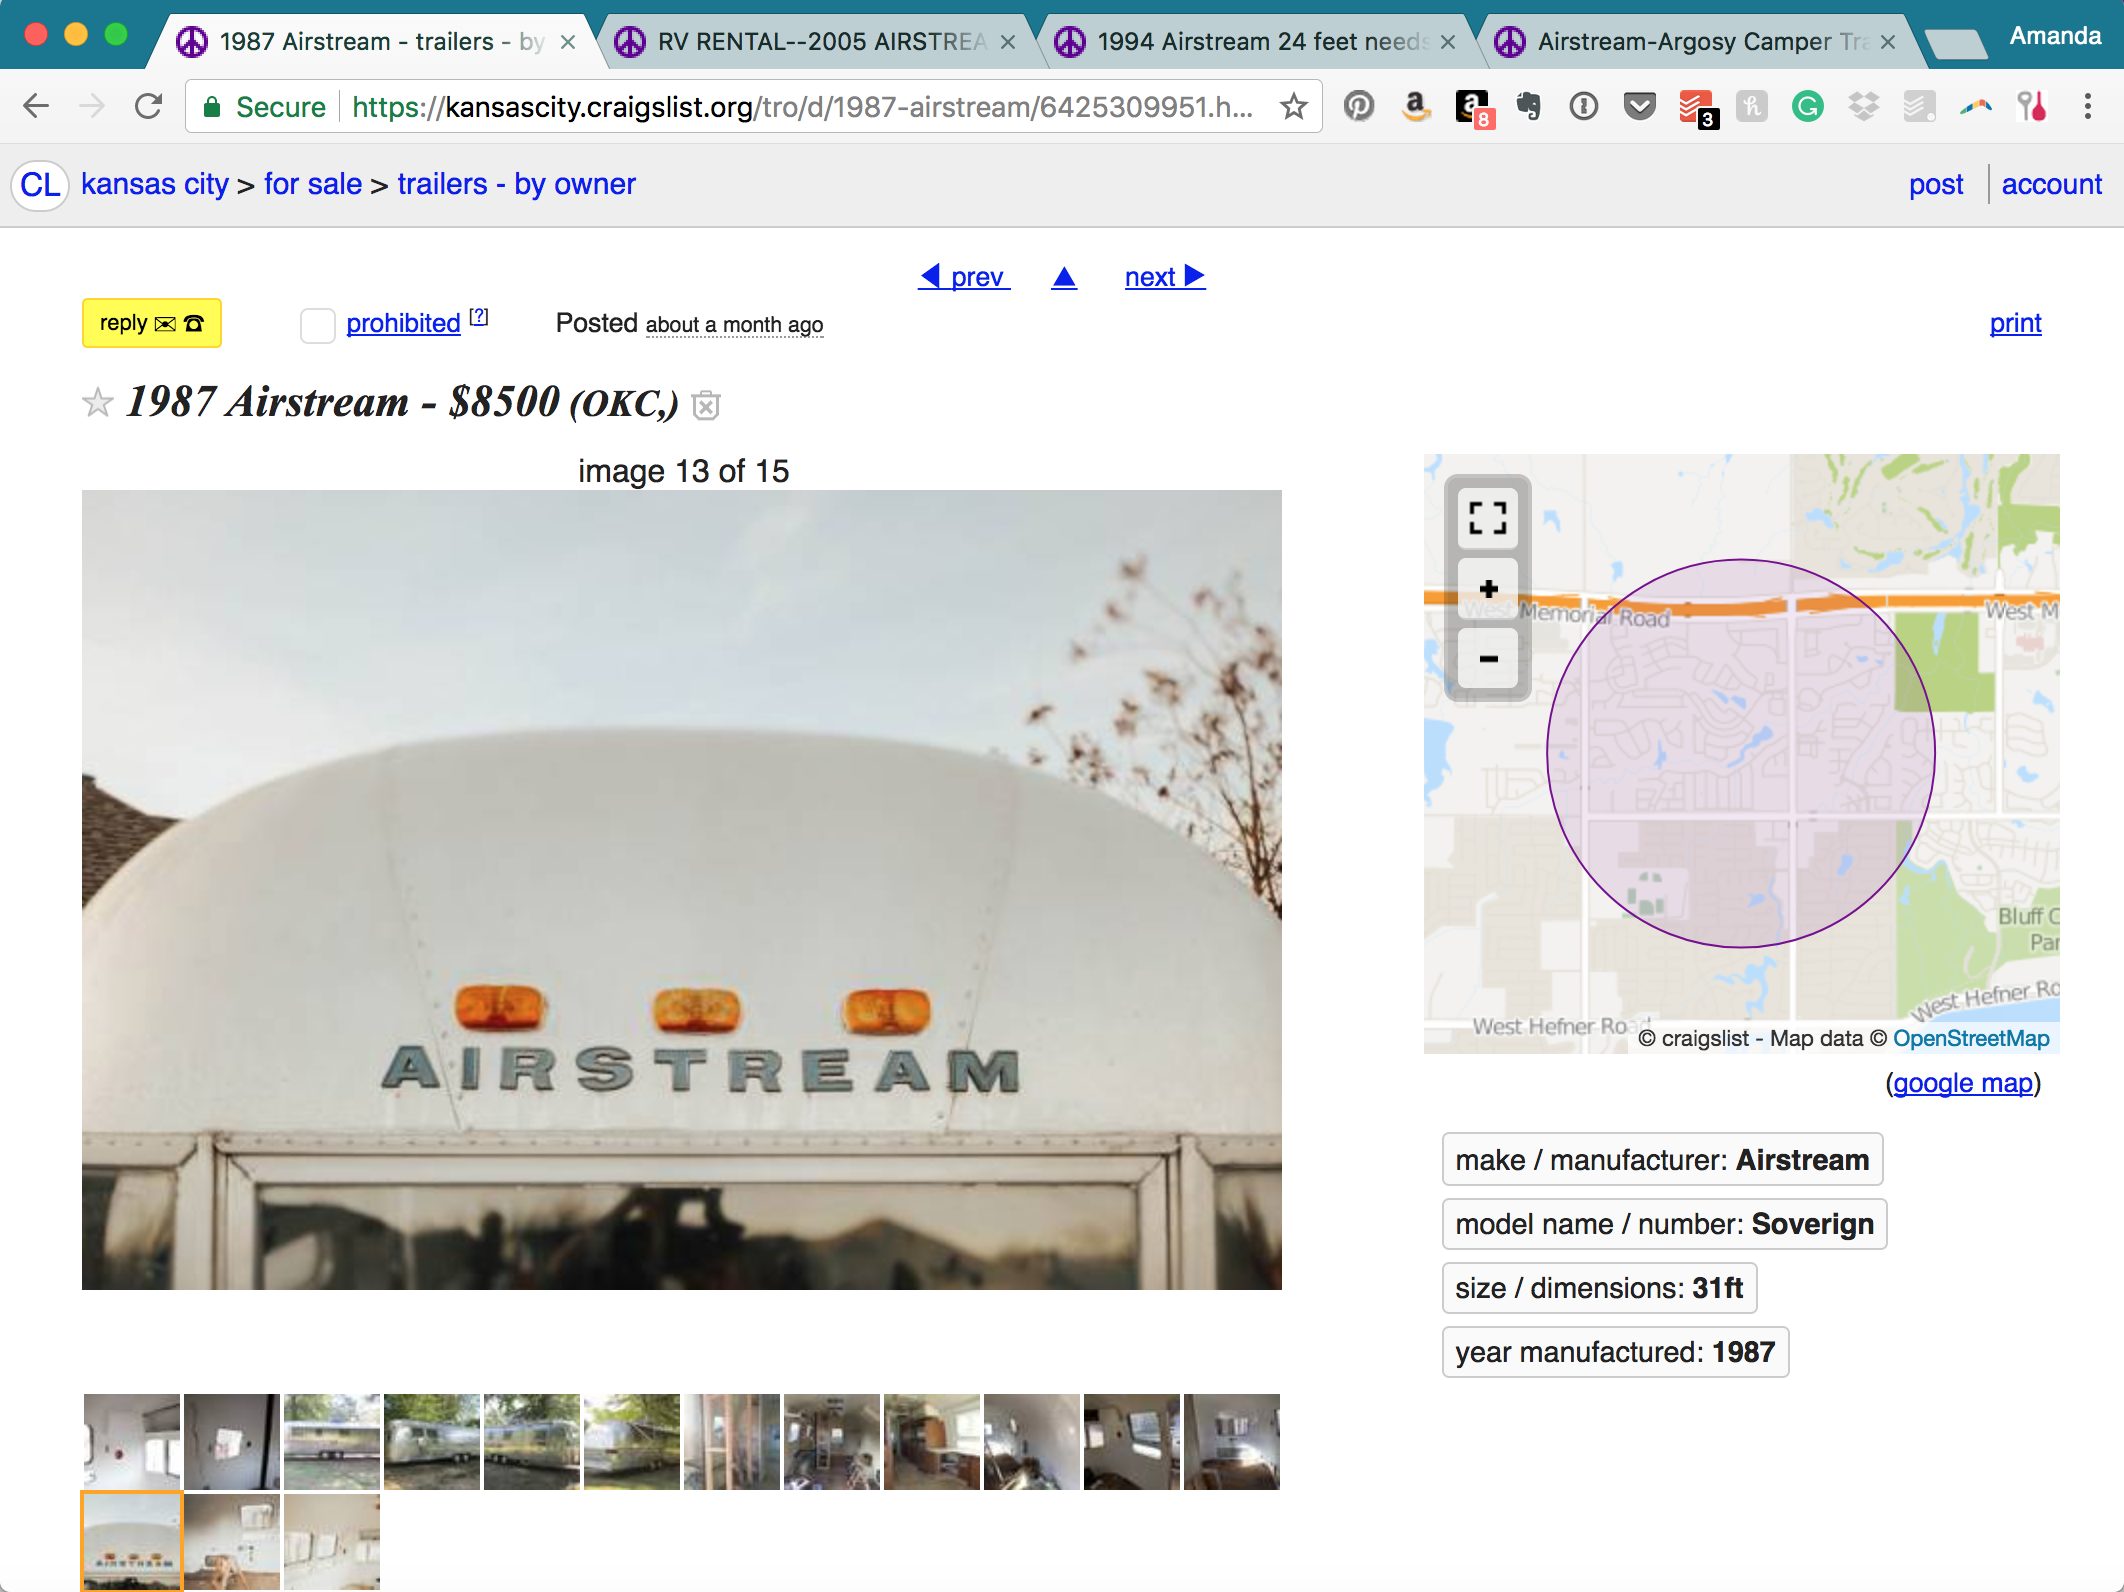Click the main Airstream photo
Screen dimensions: 2124x1592
click(682, 890)
